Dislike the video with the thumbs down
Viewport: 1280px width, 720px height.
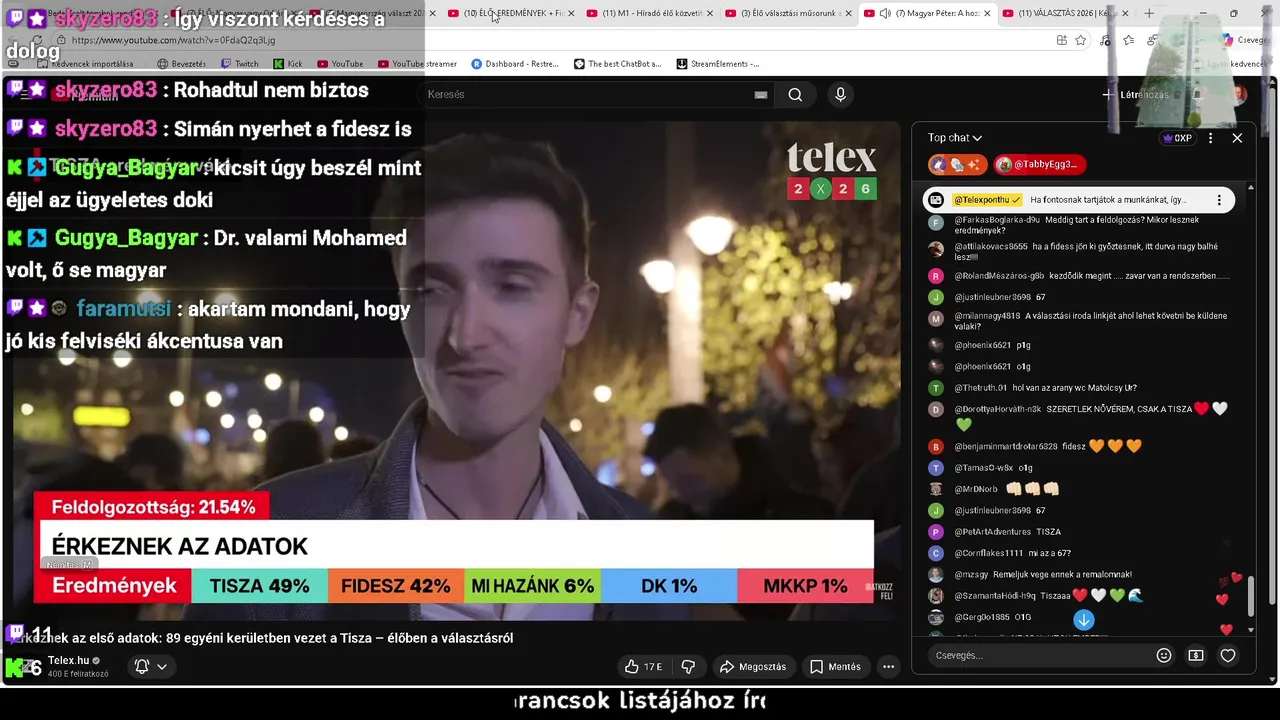click(688, 666)
